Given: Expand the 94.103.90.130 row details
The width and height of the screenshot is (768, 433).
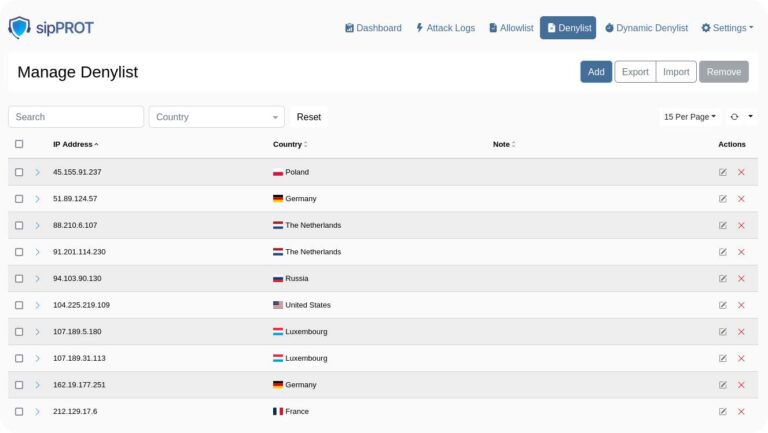Looking at the screenshot, I should [37, 278].
